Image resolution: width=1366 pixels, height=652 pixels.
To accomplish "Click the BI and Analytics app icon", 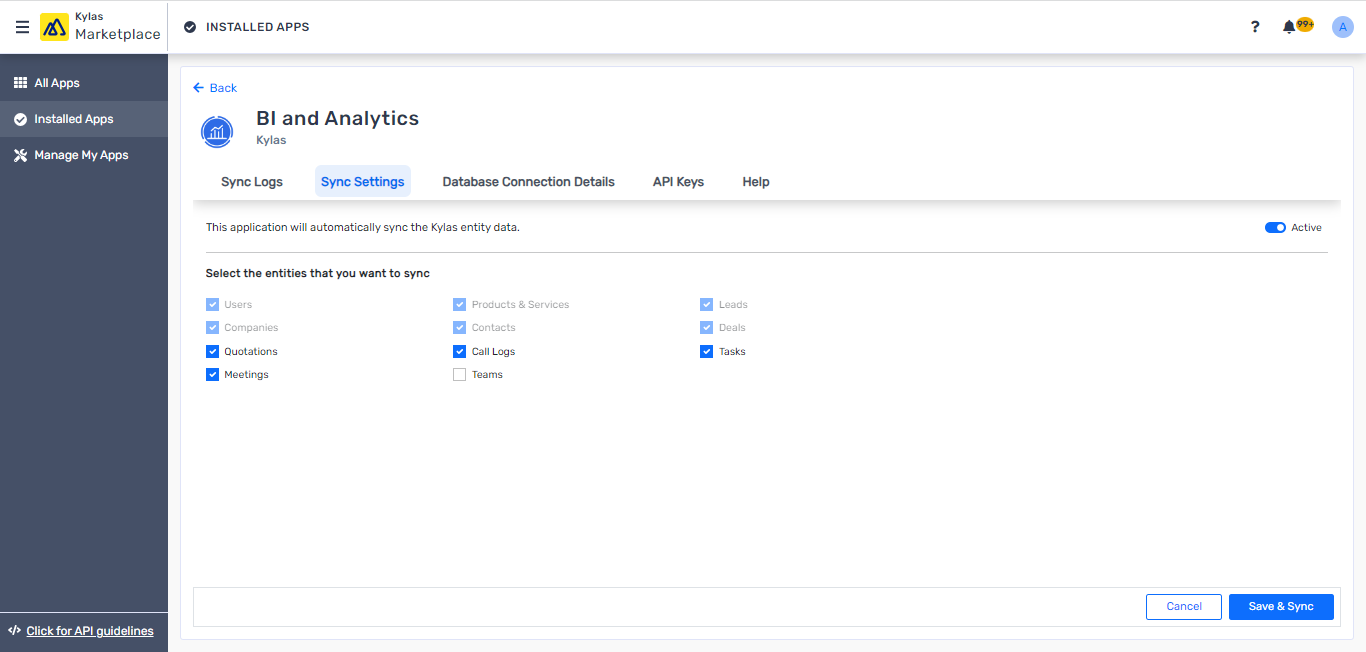I will pos(217,131).
